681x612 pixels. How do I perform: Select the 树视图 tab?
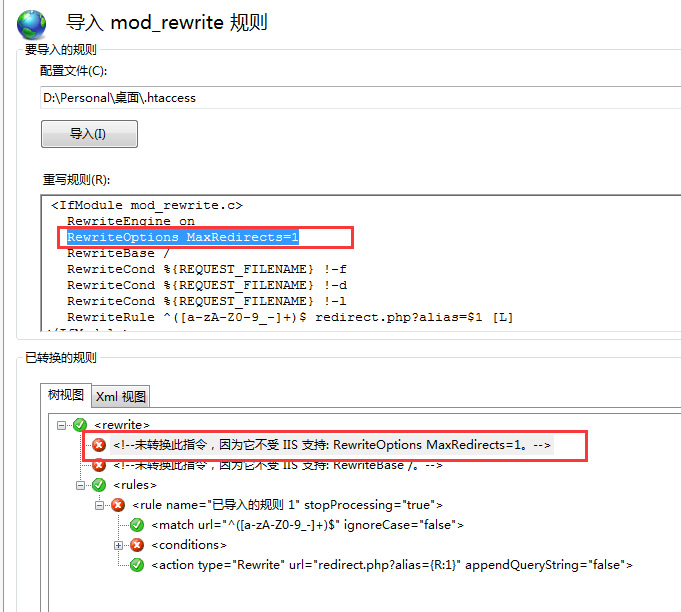(66, 395)
